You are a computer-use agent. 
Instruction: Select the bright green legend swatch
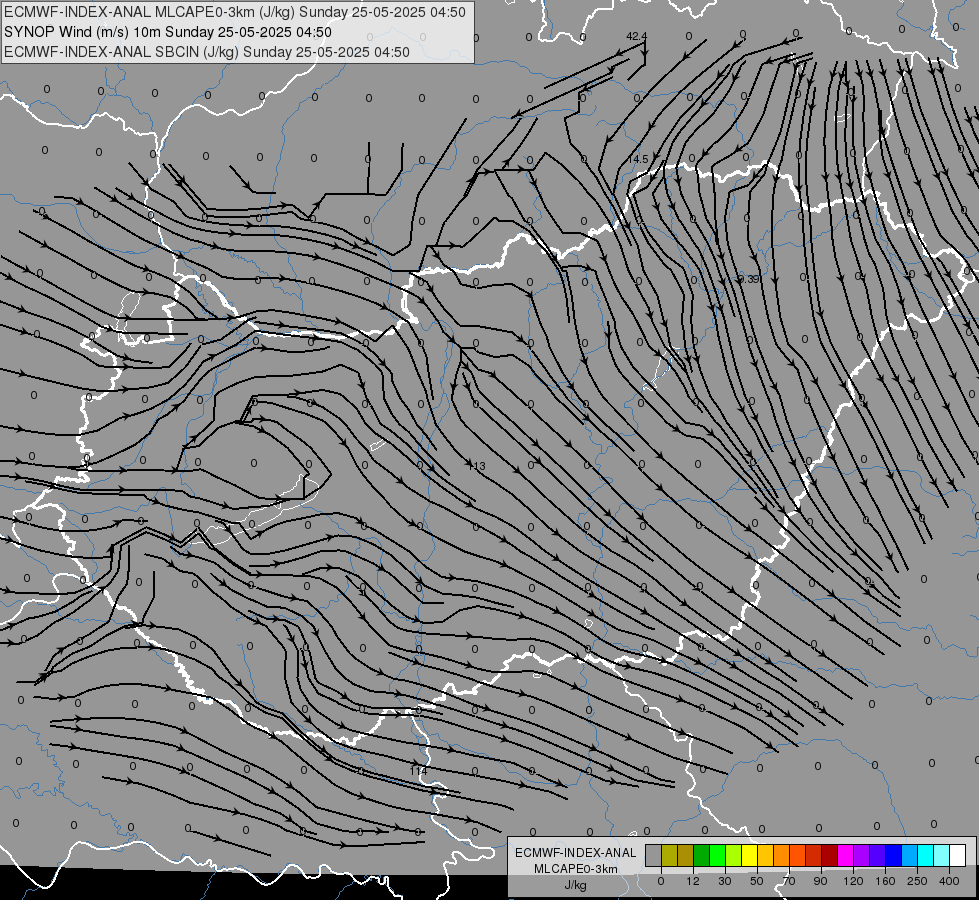[x=717, y=855]
